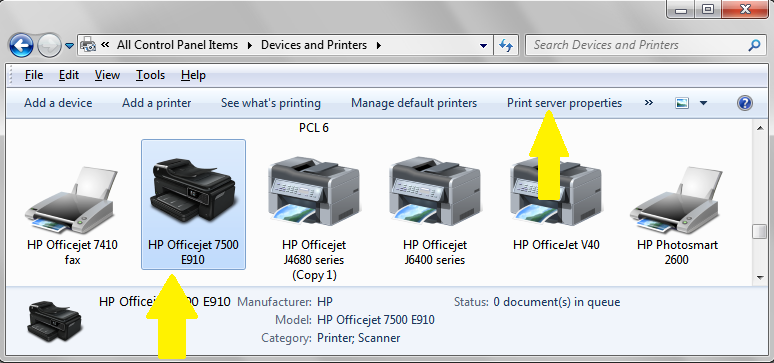This screenshot has height=363, width=774.
Task: Open the view options dropdown arrow
Action: click(x=703, y=103)
